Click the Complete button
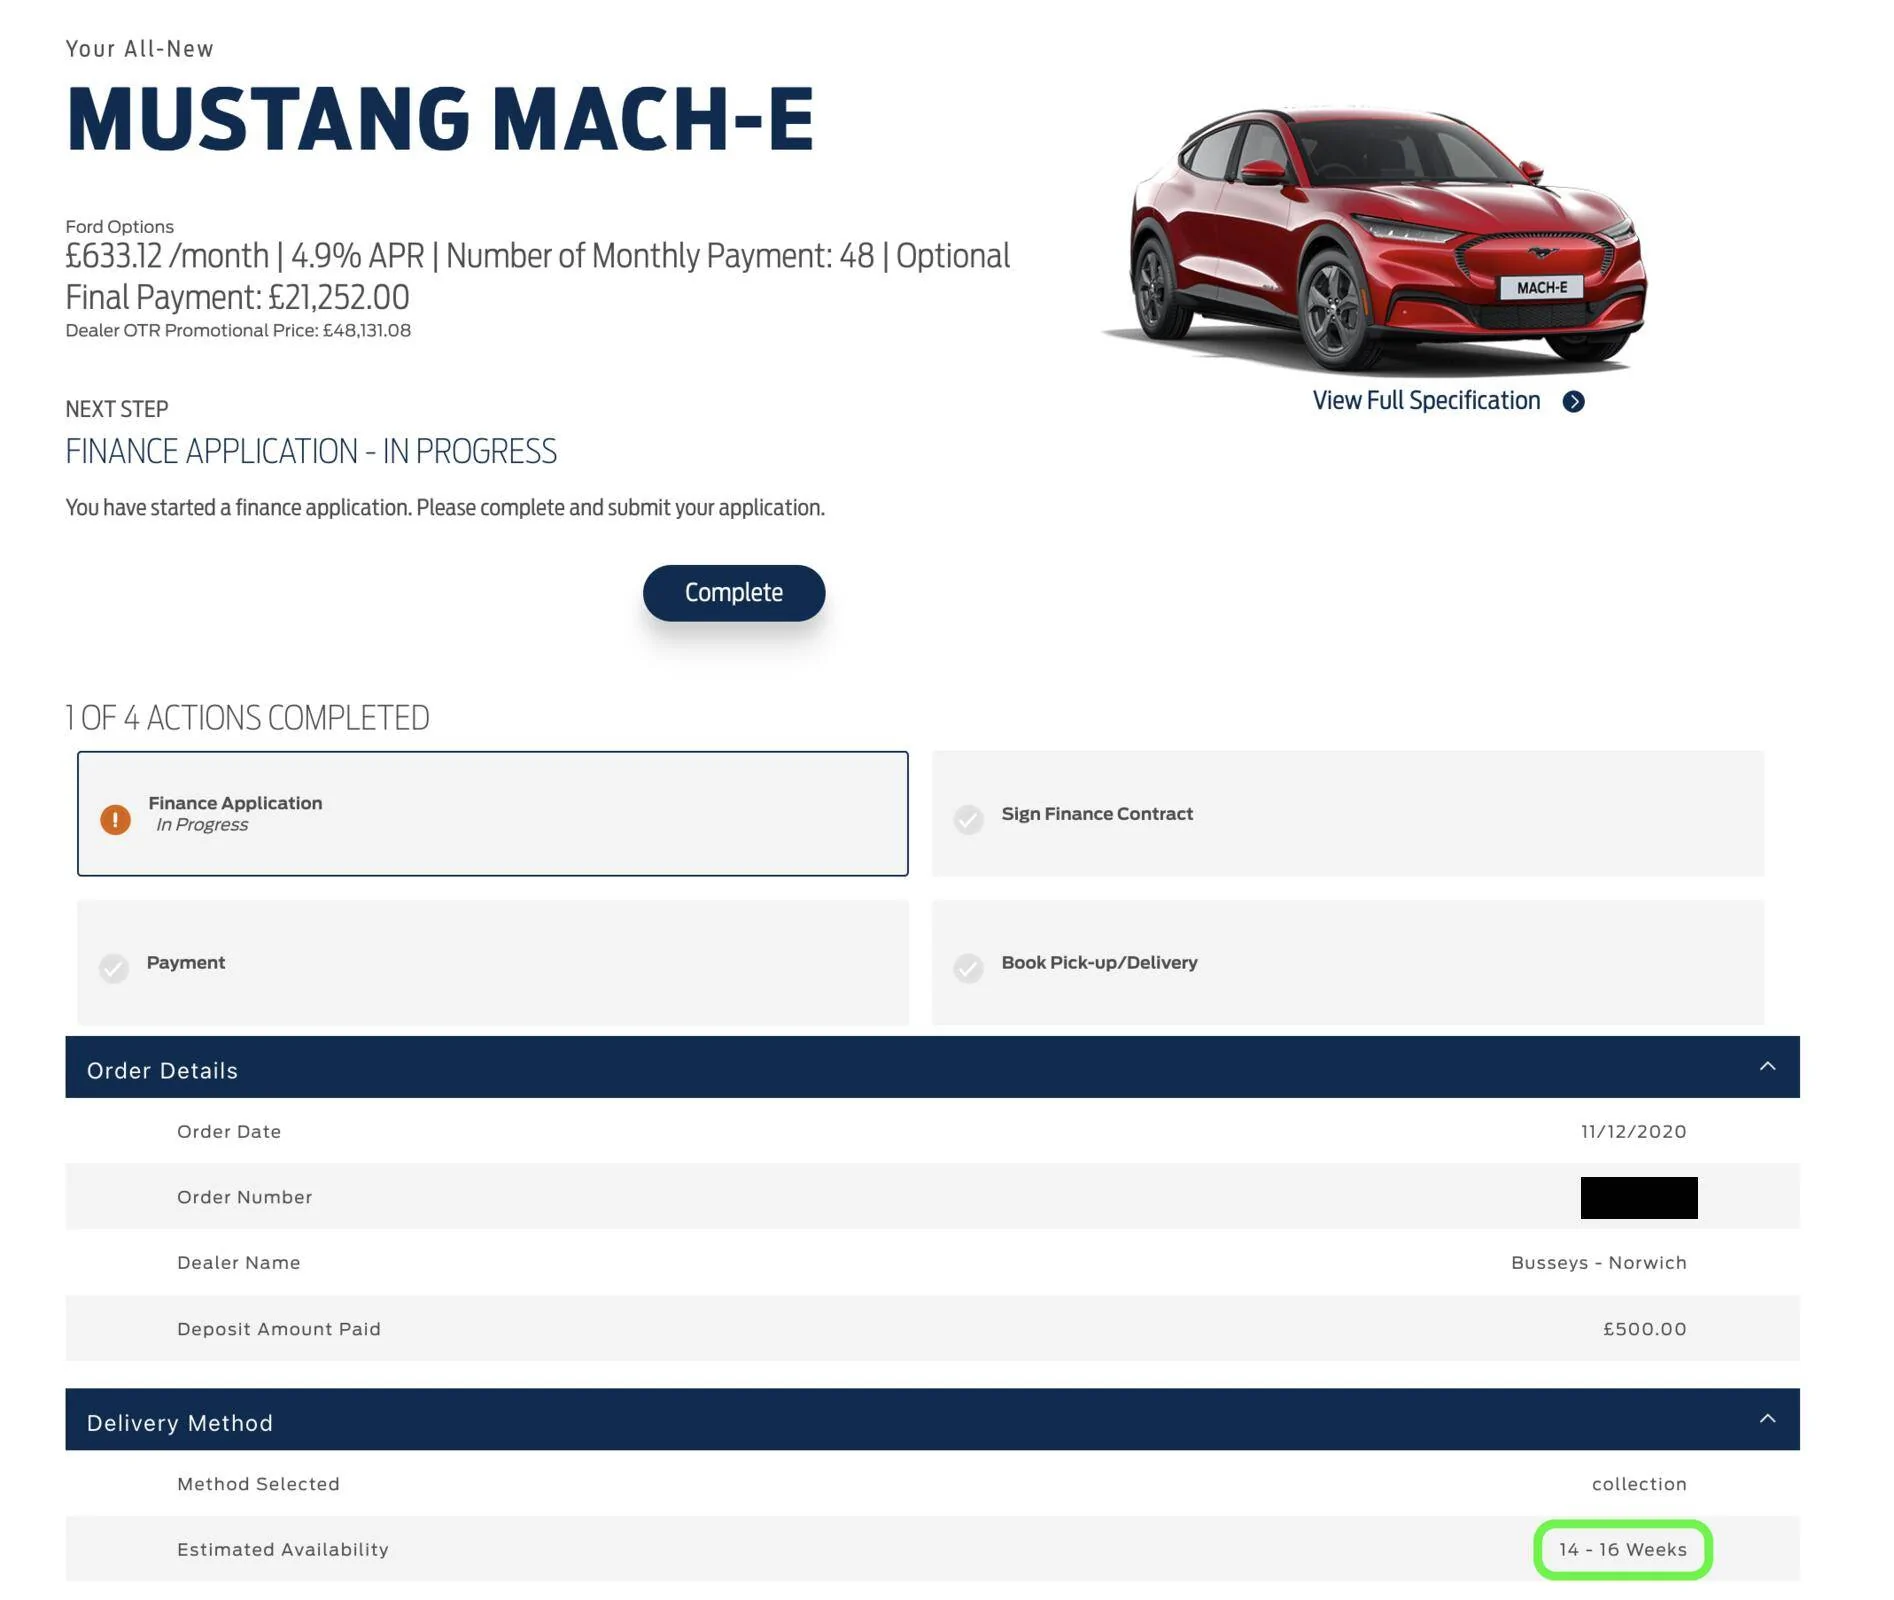Screen dimensions: 1894x1600 (x=733, y=593)
